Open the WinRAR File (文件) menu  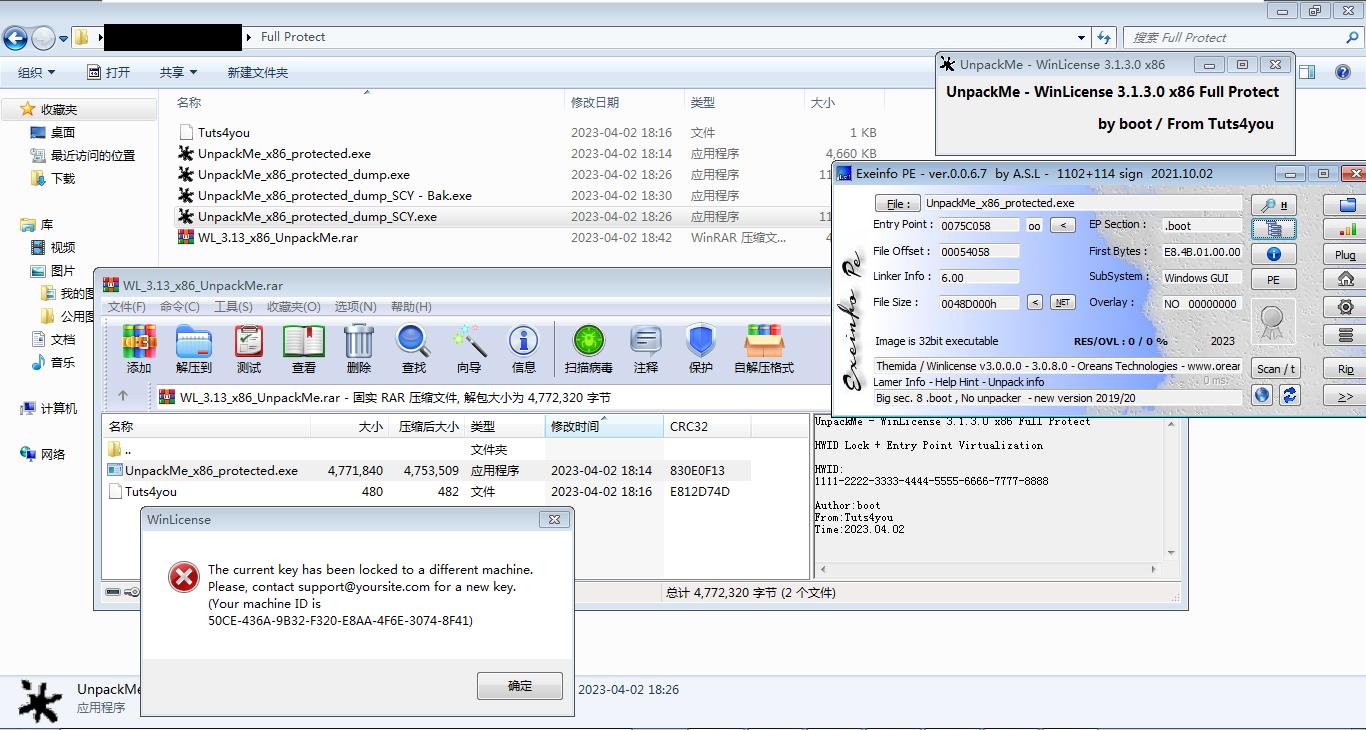[x=127, y=306]
